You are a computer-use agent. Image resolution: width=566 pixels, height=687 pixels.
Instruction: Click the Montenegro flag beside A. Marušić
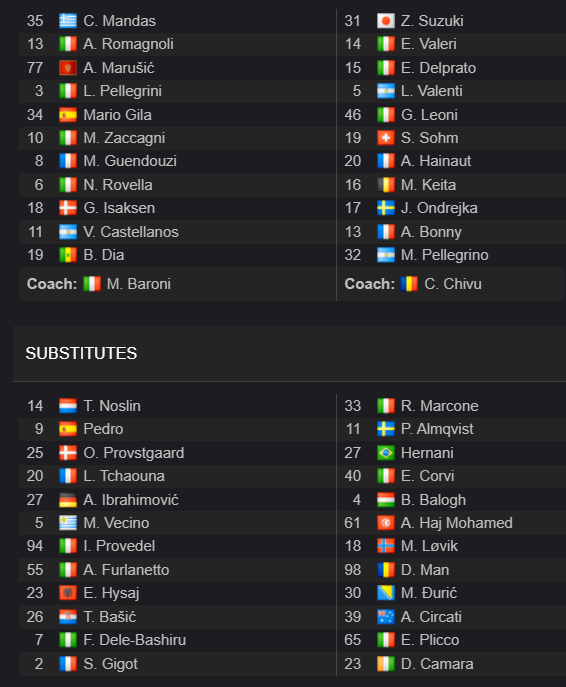(x=68, y=68)
